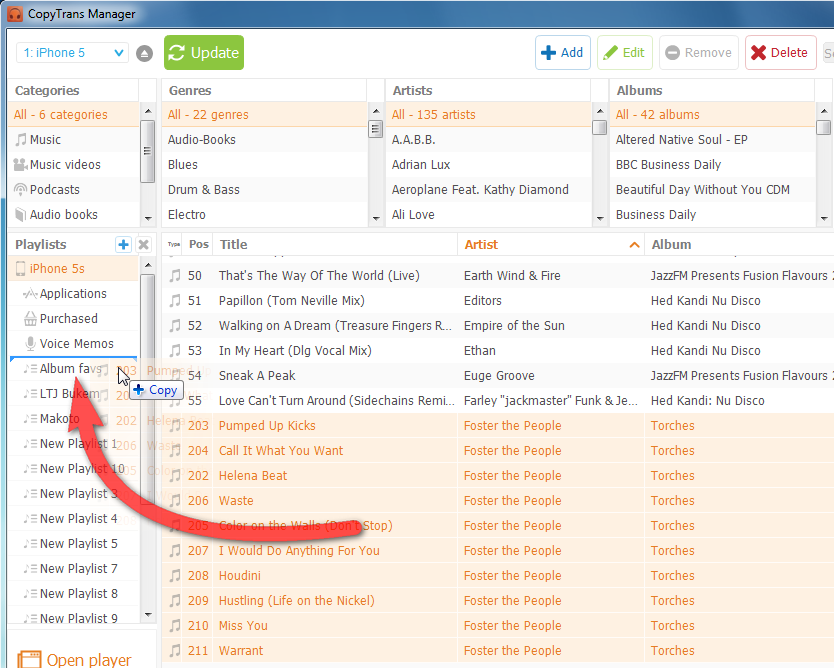The height and width of the screenshot is (668, 834).
Task: Select the New Playlist 8 entry
Action: [73, 594]
